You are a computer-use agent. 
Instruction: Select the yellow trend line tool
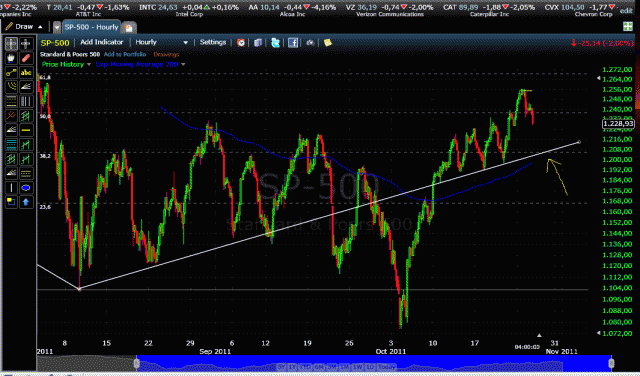tap(11, 73)
